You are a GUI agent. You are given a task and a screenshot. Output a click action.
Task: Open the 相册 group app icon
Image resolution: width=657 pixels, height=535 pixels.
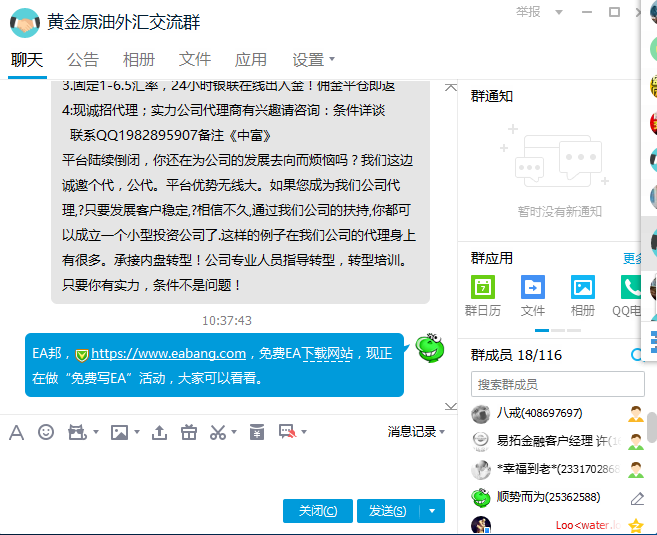coord(582,287)
